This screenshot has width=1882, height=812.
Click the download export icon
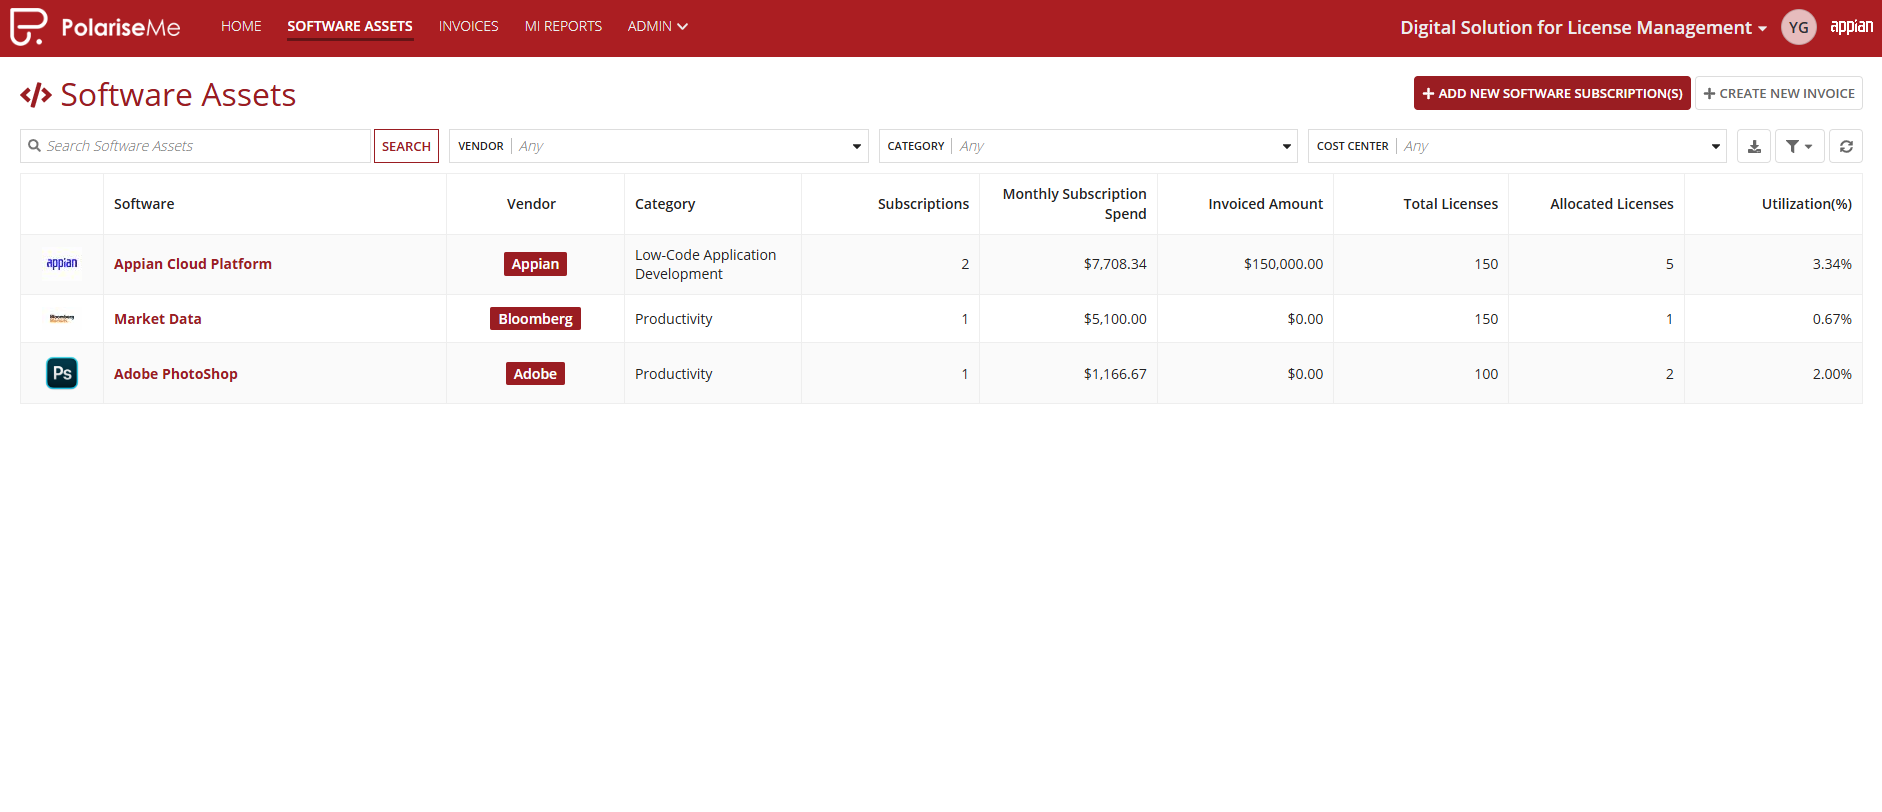click(x=1754, y=146)
